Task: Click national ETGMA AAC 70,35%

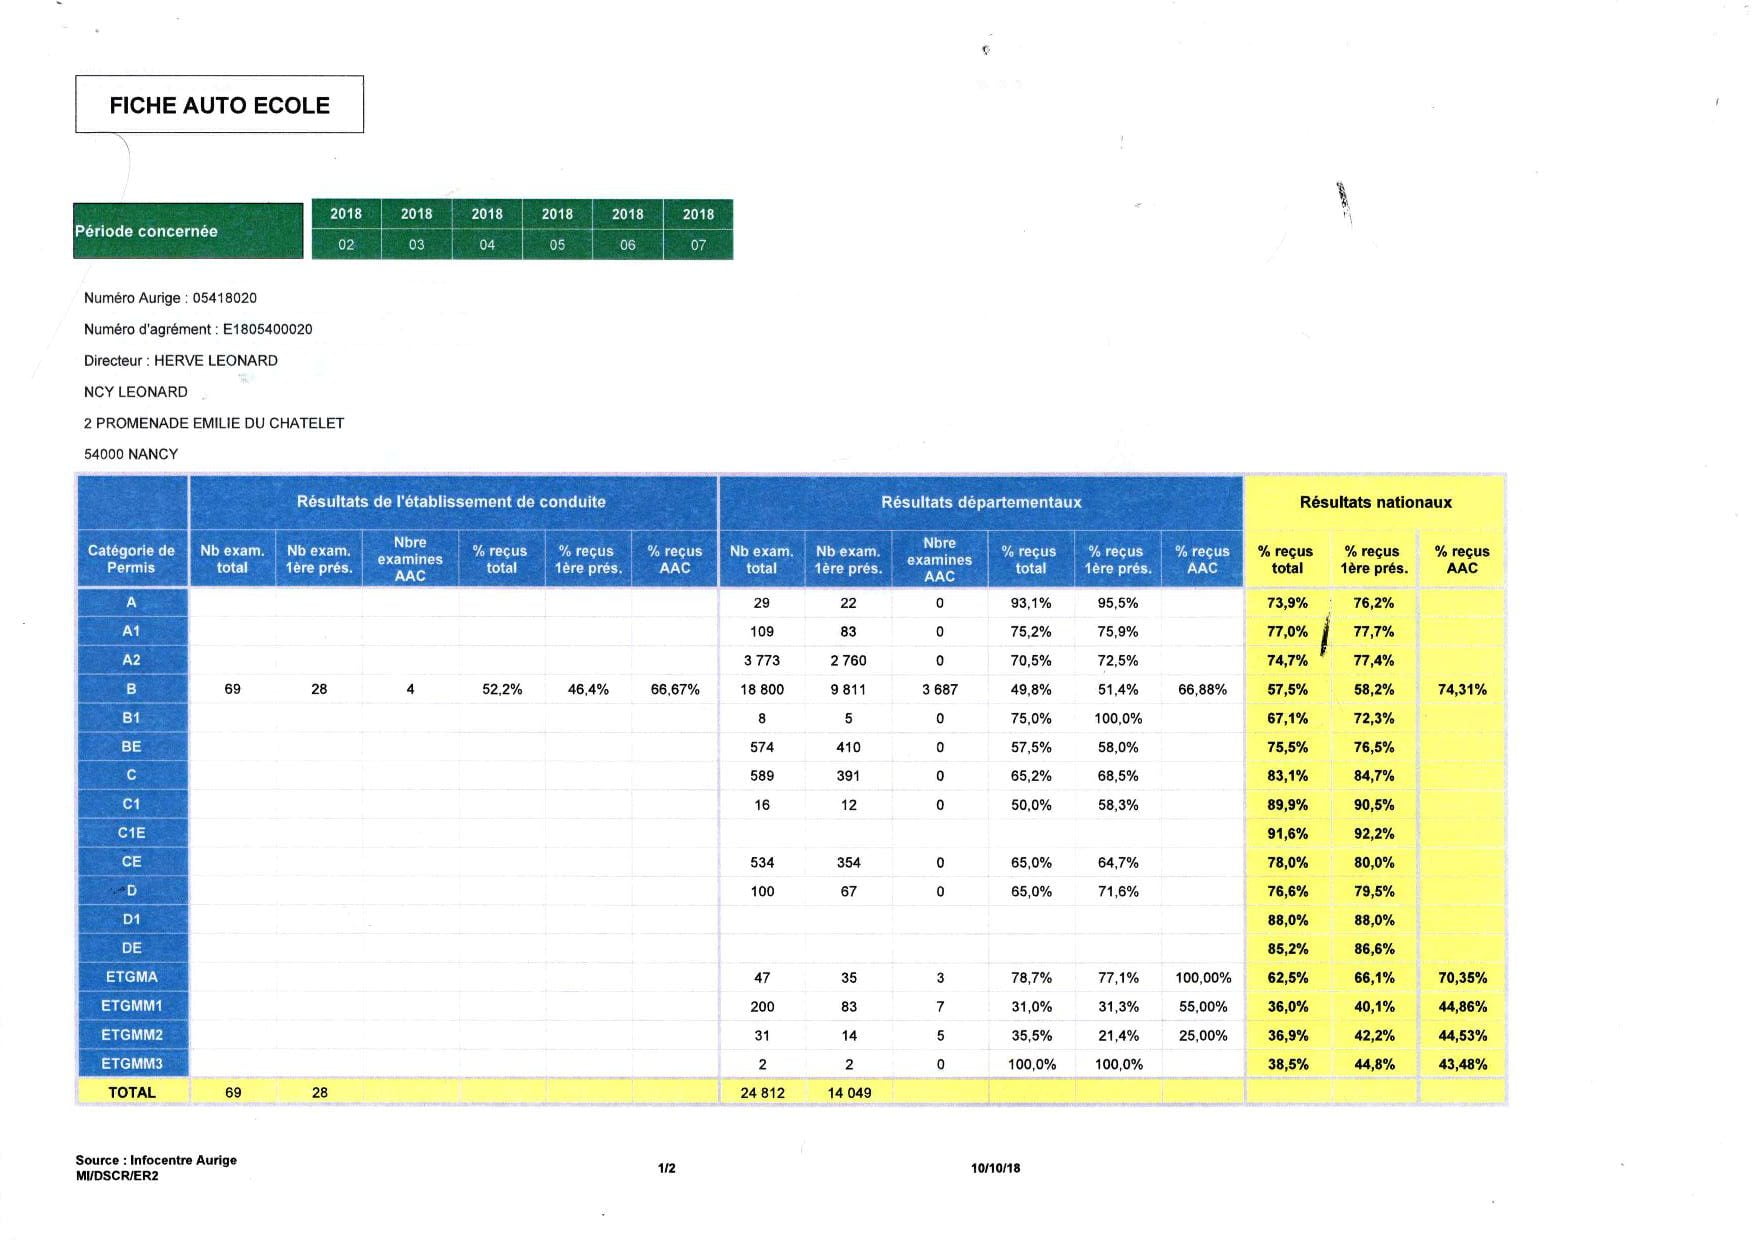Action: (x=1462, y=977)
